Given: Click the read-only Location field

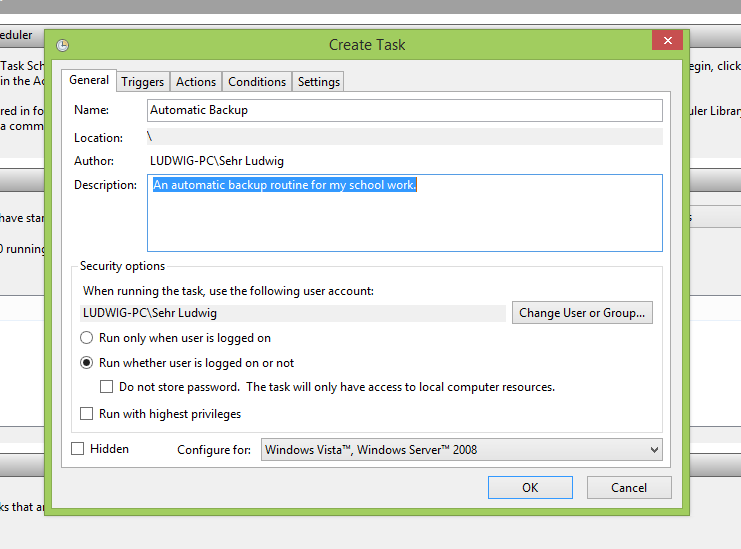Looking at the screenshot, I should [404, 137].
